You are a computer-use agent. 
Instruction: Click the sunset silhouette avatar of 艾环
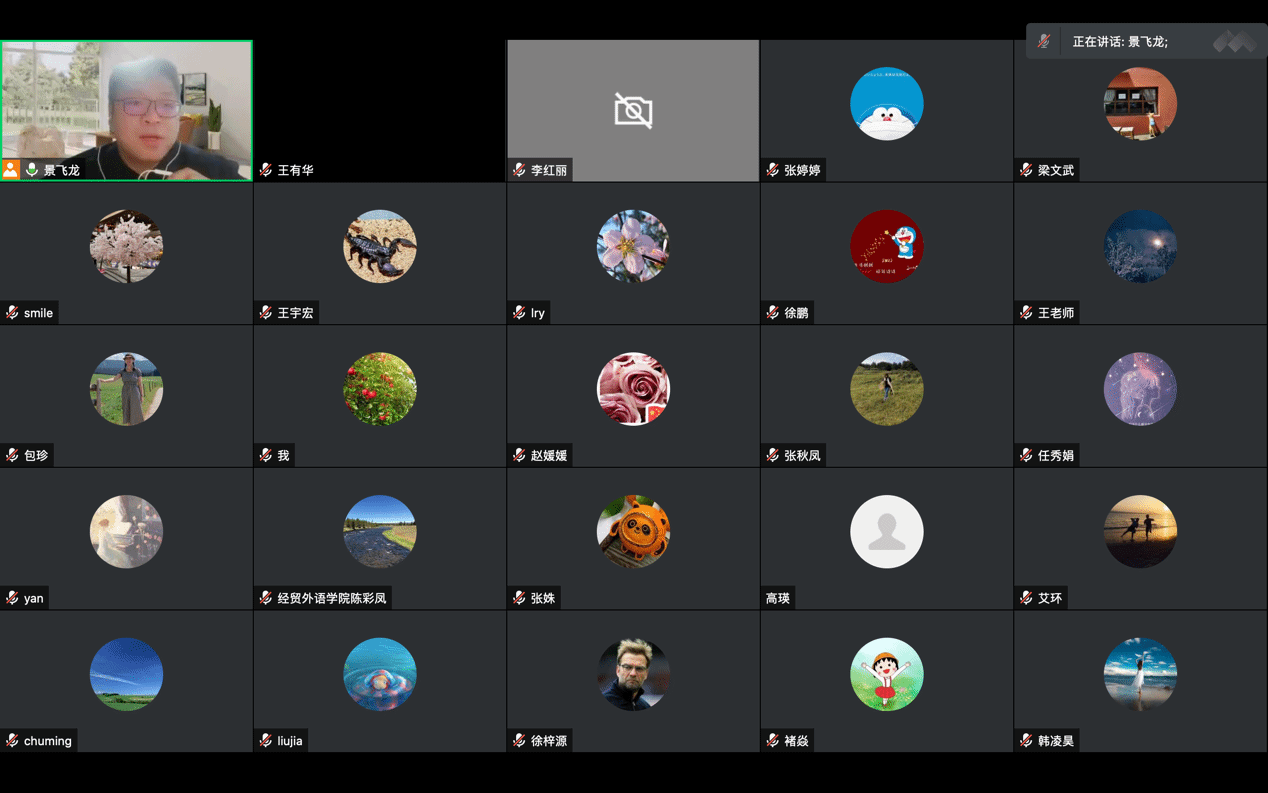pos(1140,532)
